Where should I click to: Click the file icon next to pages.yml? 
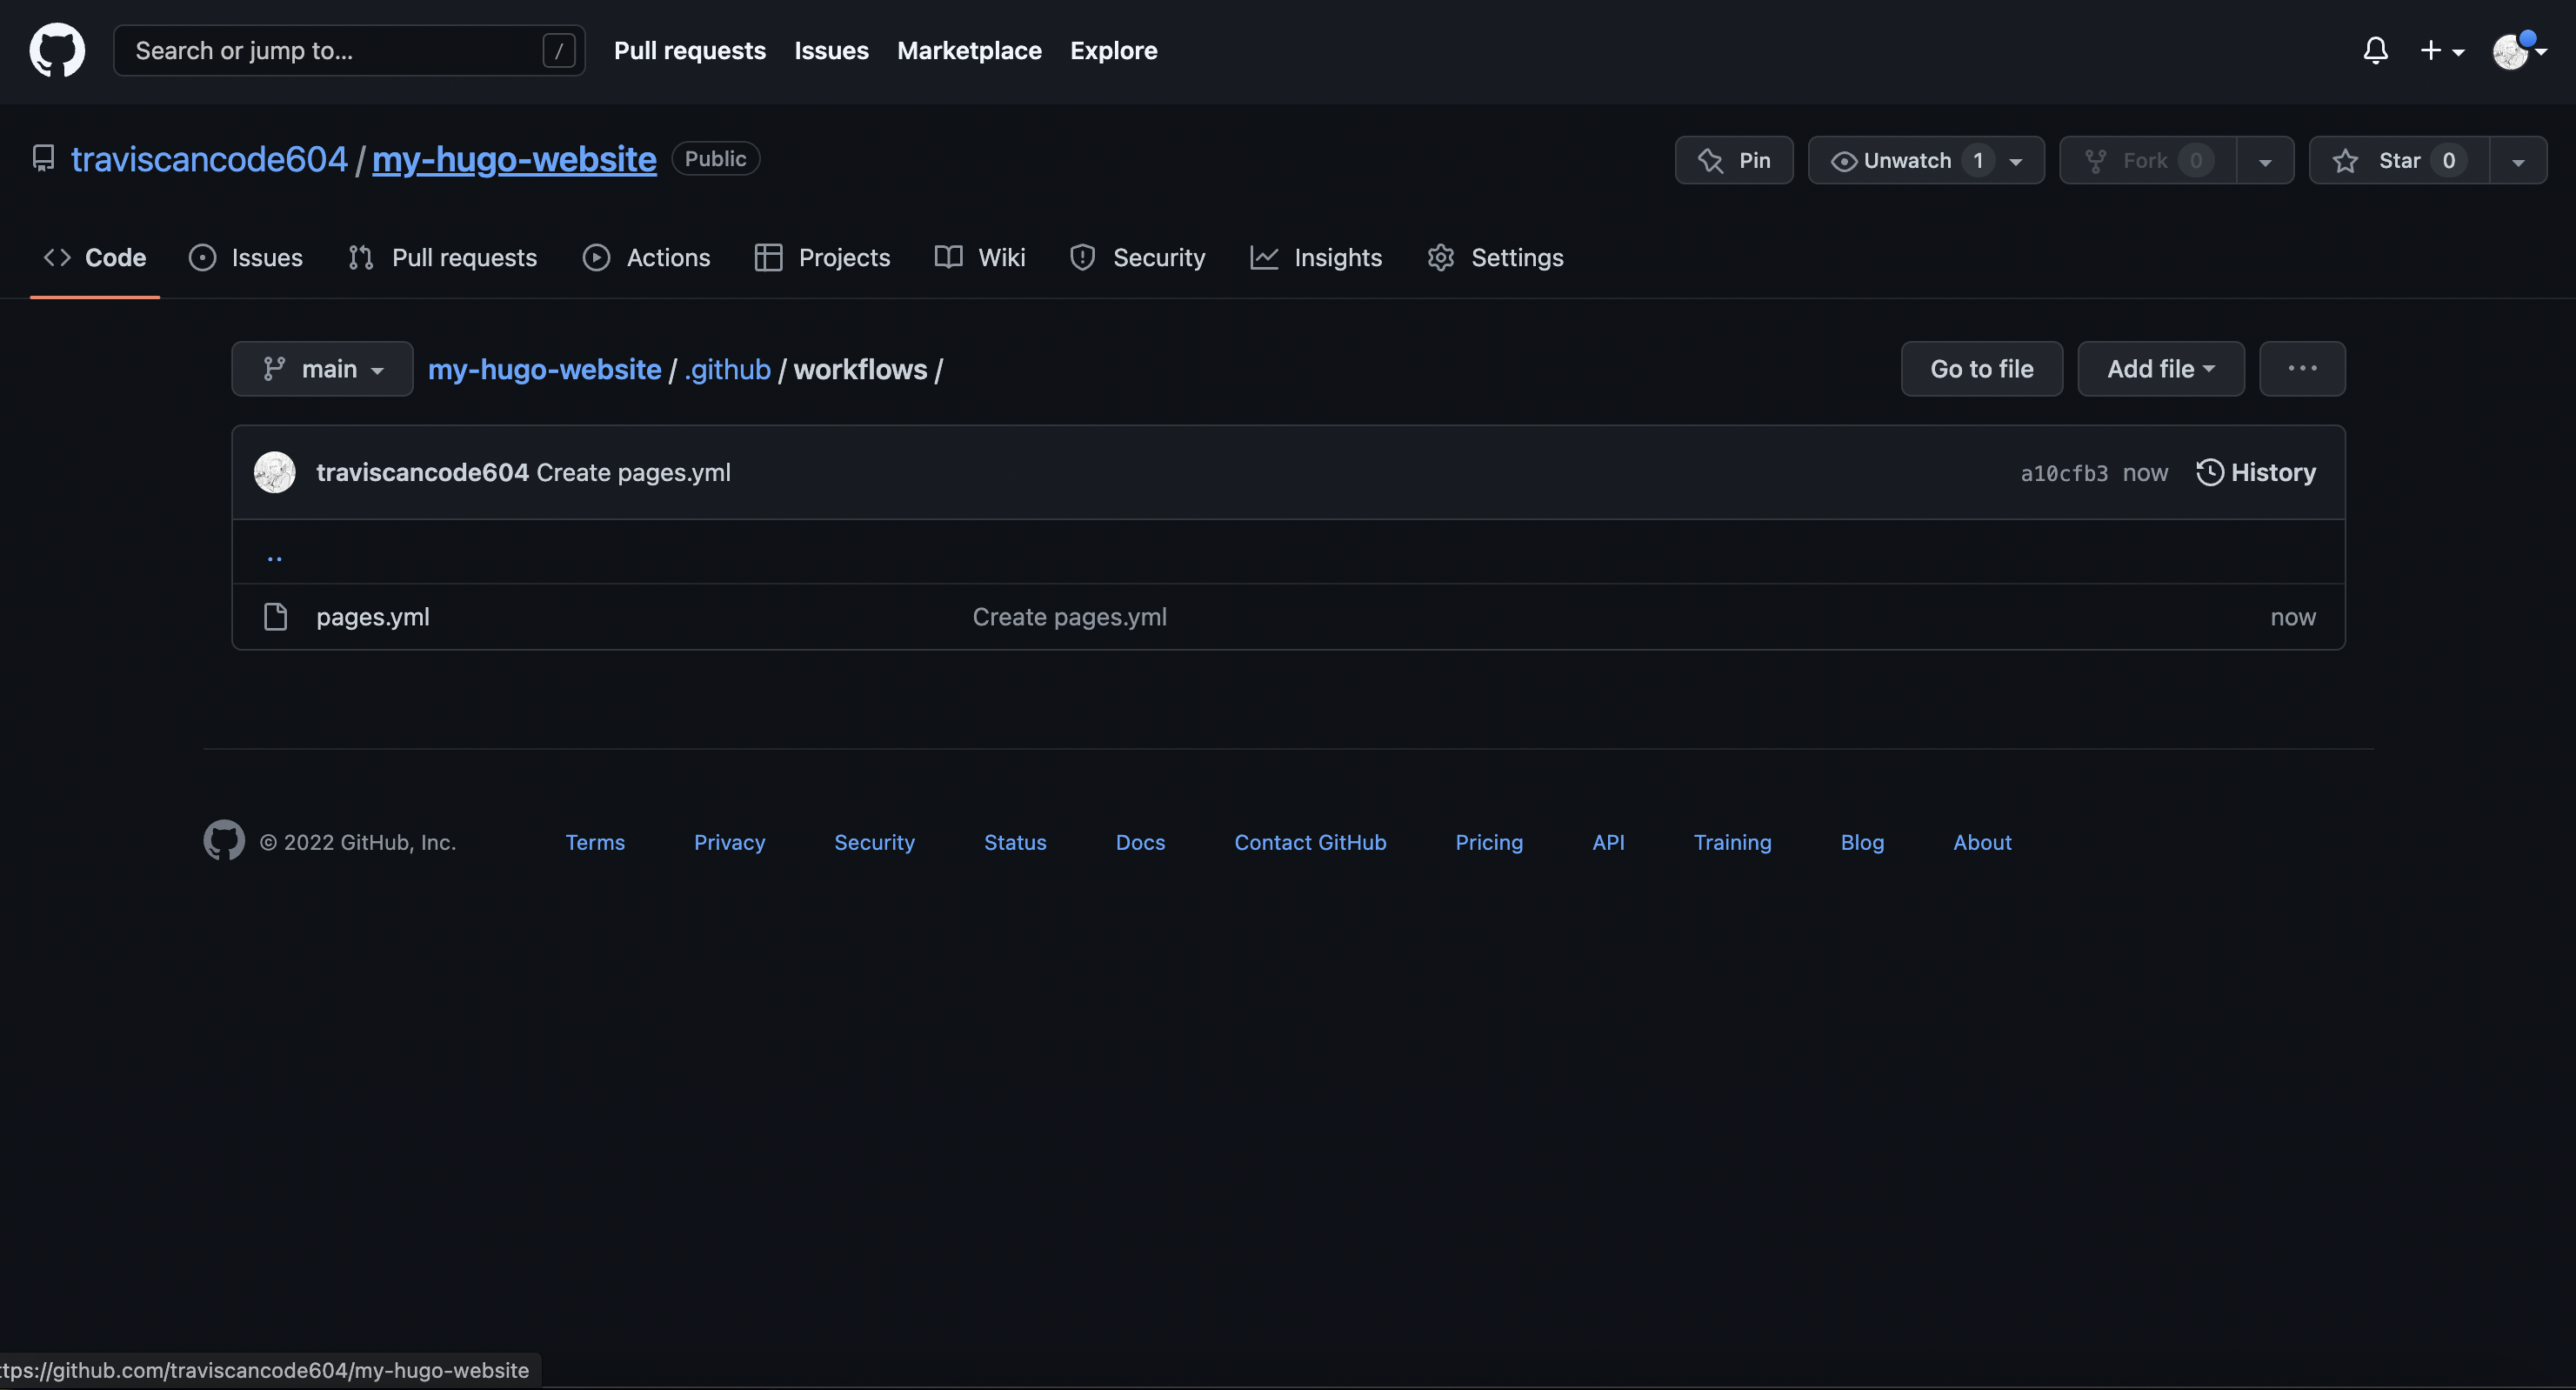coord(275,617)
